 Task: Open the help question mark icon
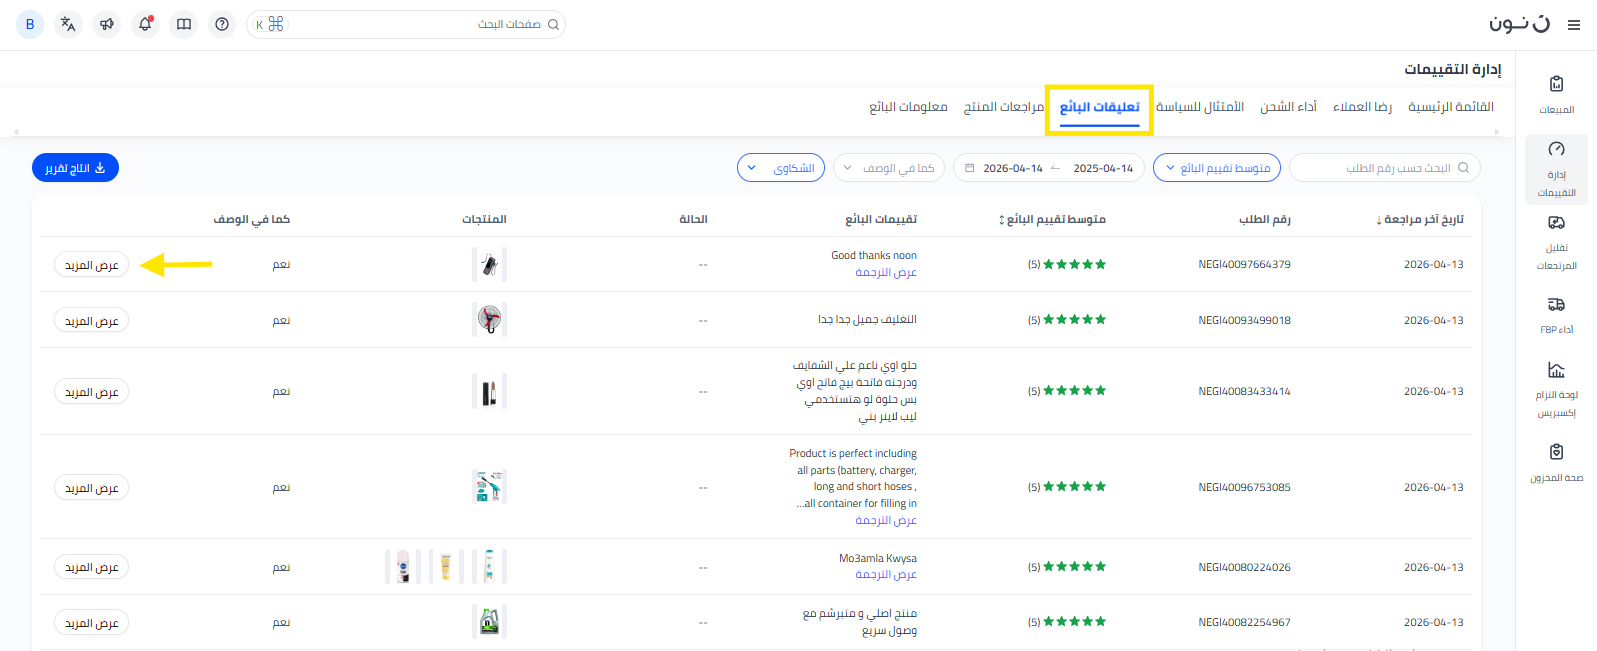tap(222, 24)
